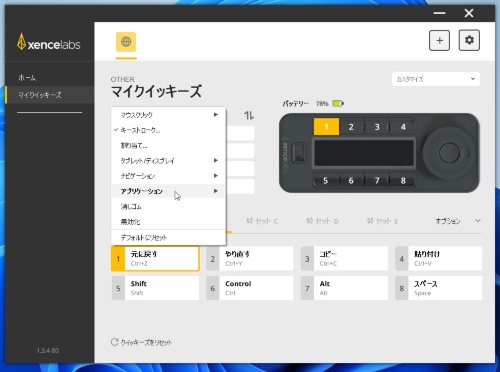Screen dimensions: 500x372
Task: Select key 3 コピー Ctrl+C
Action: point(344,259)
